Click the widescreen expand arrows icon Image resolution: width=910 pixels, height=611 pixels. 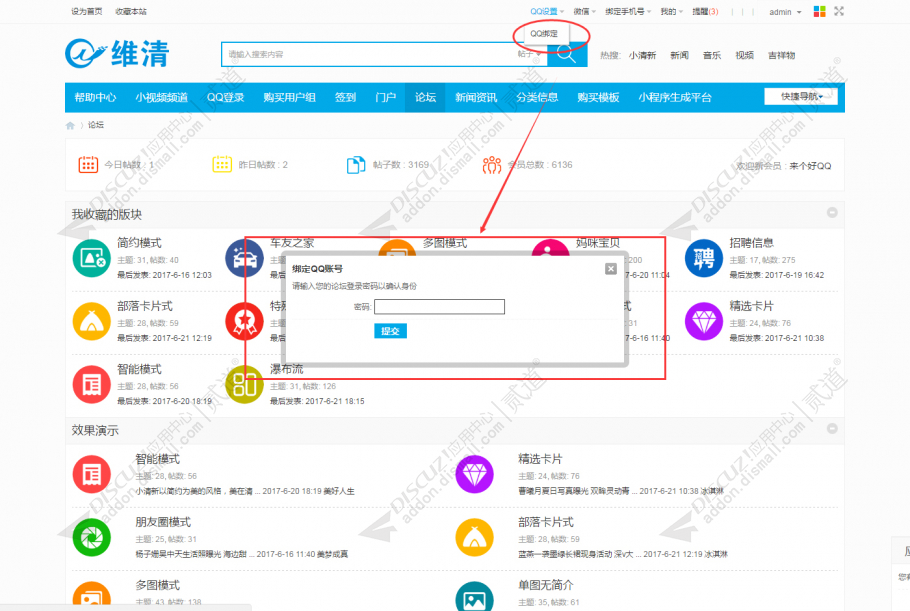[x=839, y=11]
